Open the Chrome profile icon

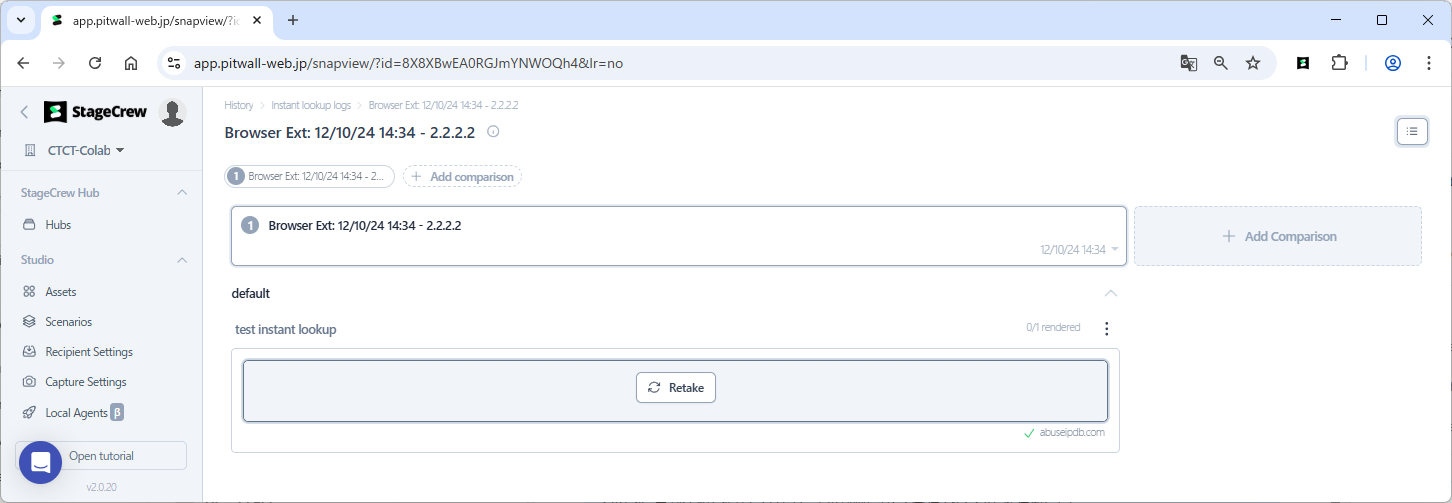[1392, 63]
